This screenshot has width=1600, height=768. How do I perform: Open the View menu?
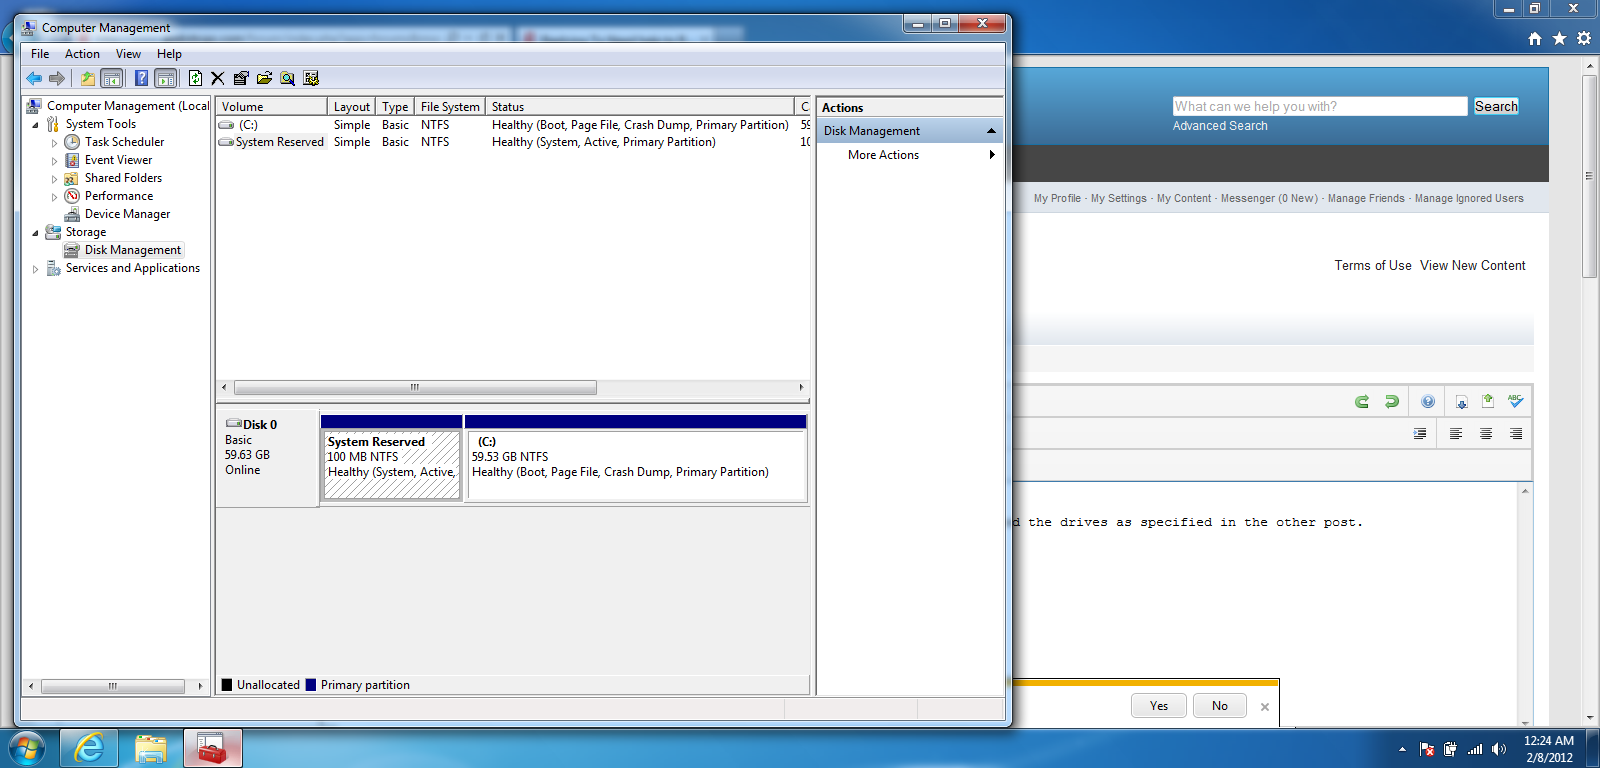[x=128, y=54]
